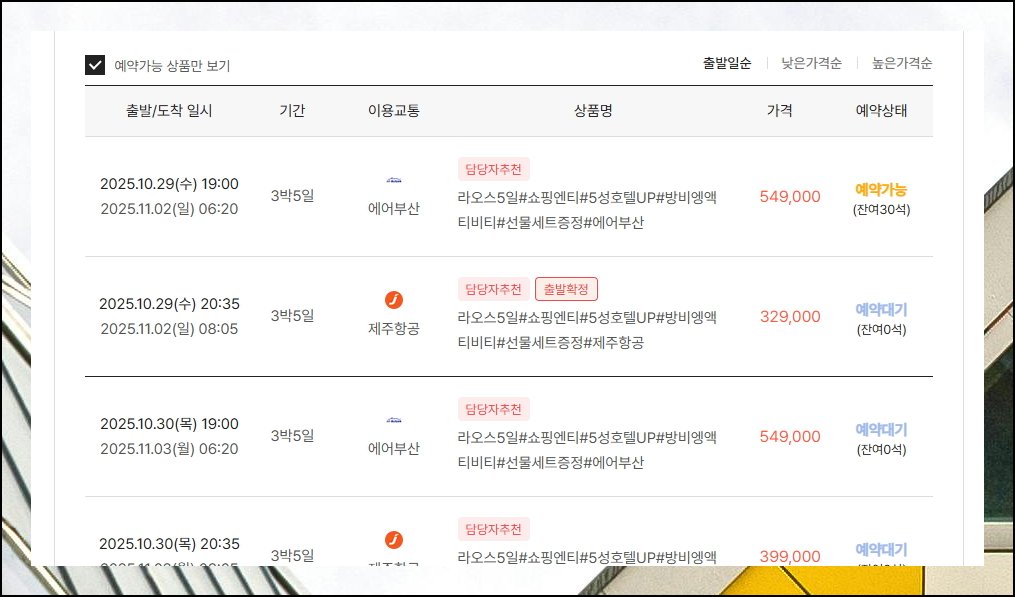The height and width of the screenshot is (597, 1015).
Task: Click the price 399,000
Action: (790, 556)
